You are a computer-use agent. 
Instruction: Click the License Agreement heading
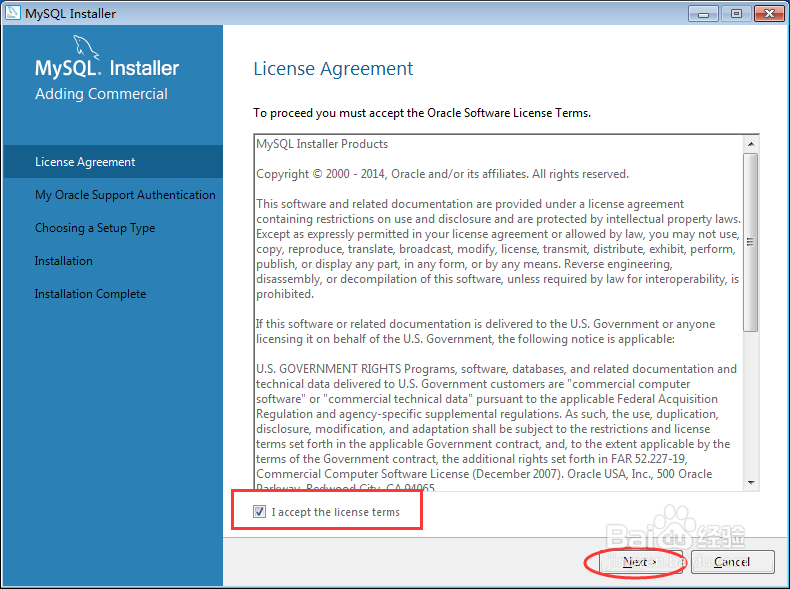[333, 69]
